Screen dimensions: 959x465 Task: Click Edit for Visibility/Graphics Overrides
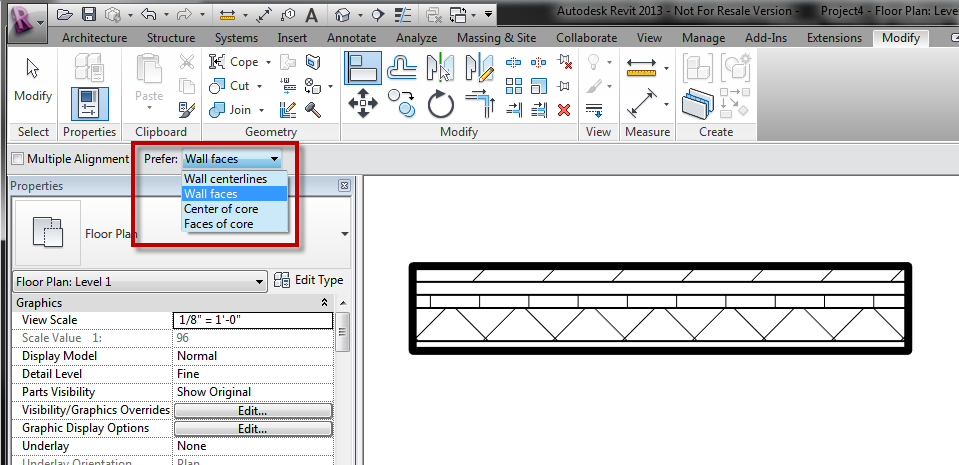[x=253, y=411]
